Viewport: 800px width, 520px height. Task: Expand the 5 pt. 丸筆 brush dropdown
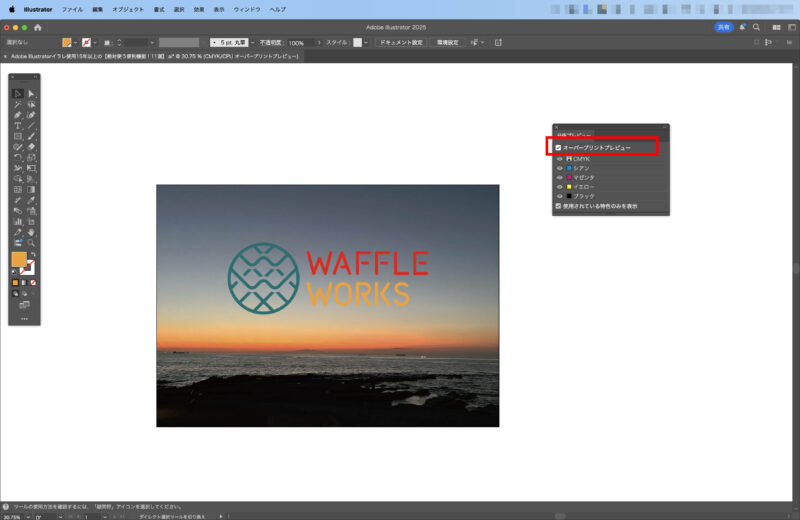click(x=251, y=43)
